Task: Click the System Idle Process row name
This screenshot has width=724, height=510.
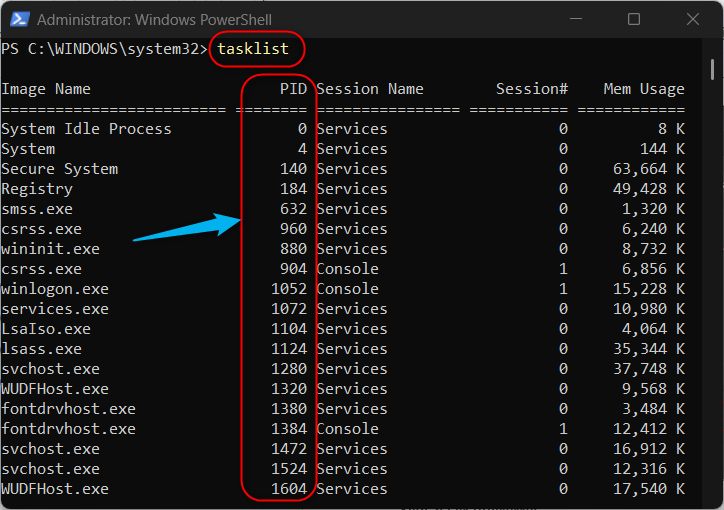Action: [86, 129]
